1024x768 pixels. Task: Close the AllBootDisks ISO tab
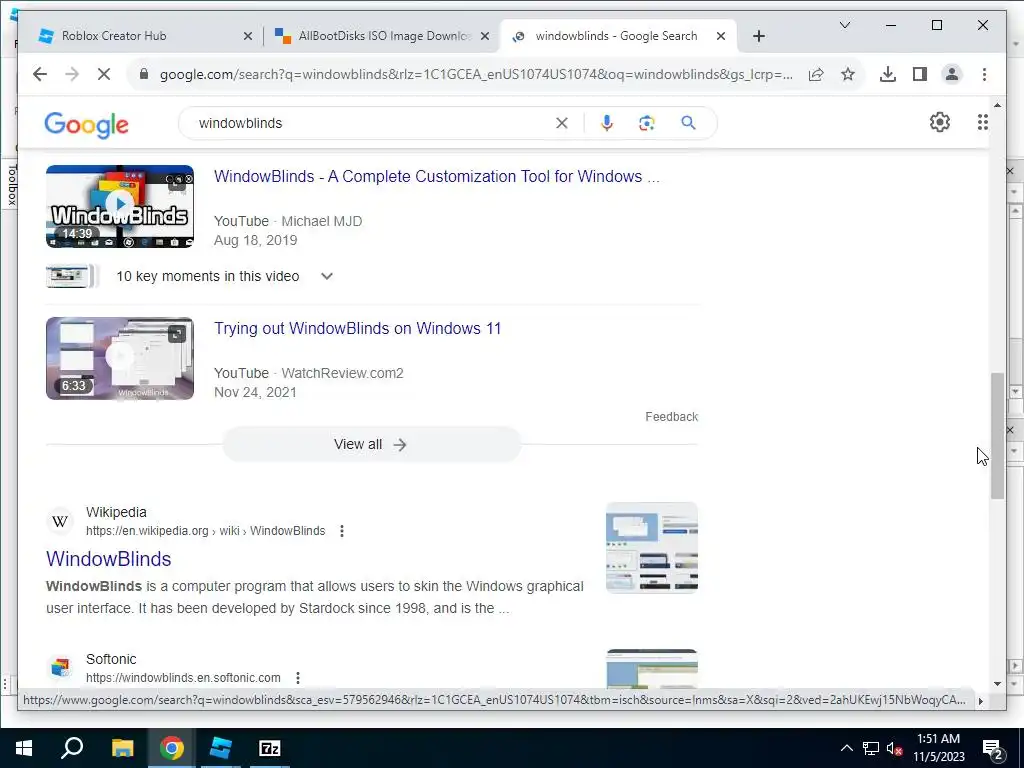click(x=485, y=37)
